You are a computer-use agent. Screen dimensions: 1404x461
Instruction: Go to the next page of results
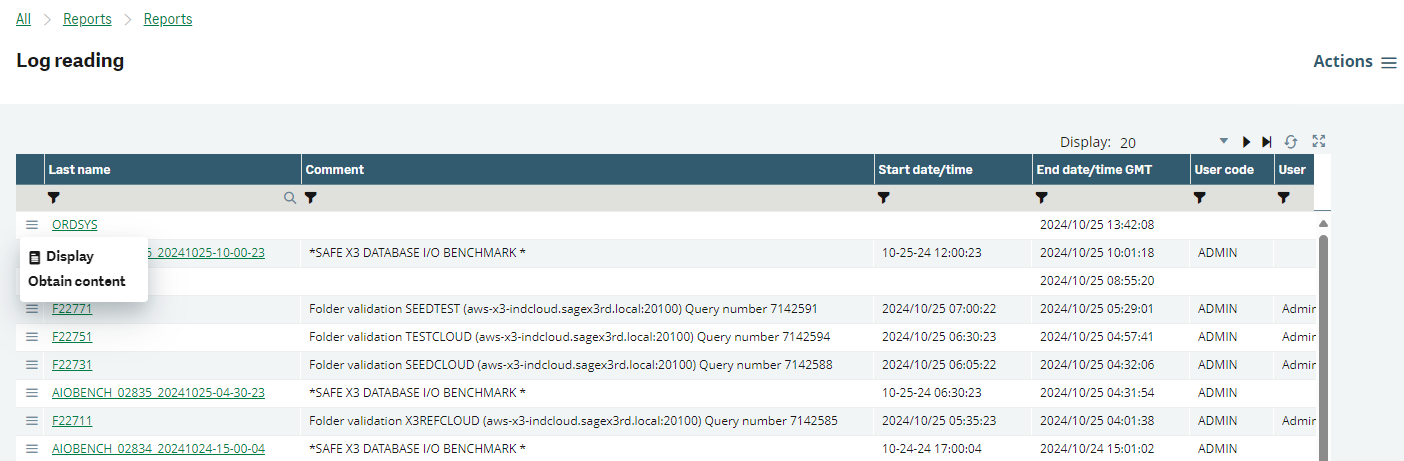[1246, 142]
